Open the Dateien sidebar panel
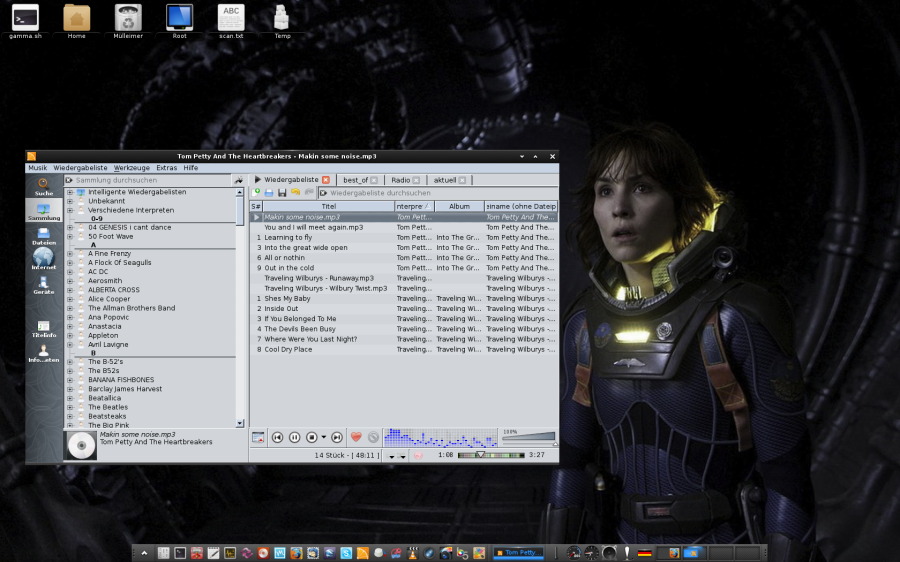The width and height of the screenshot is (900, 562). 44,236
